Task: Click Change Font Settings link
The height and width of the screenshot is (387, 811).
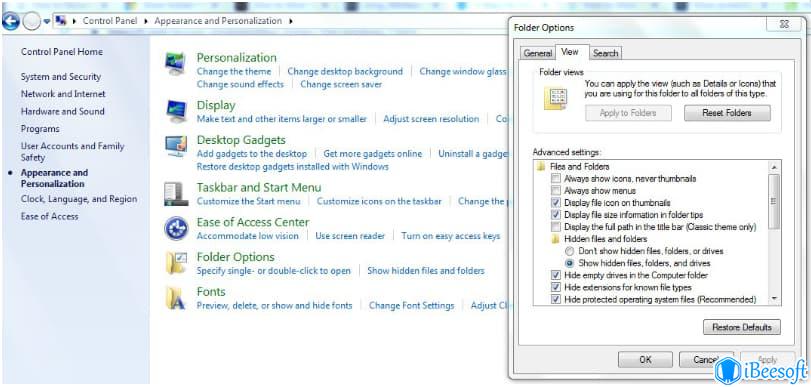Action: point(411,305)
